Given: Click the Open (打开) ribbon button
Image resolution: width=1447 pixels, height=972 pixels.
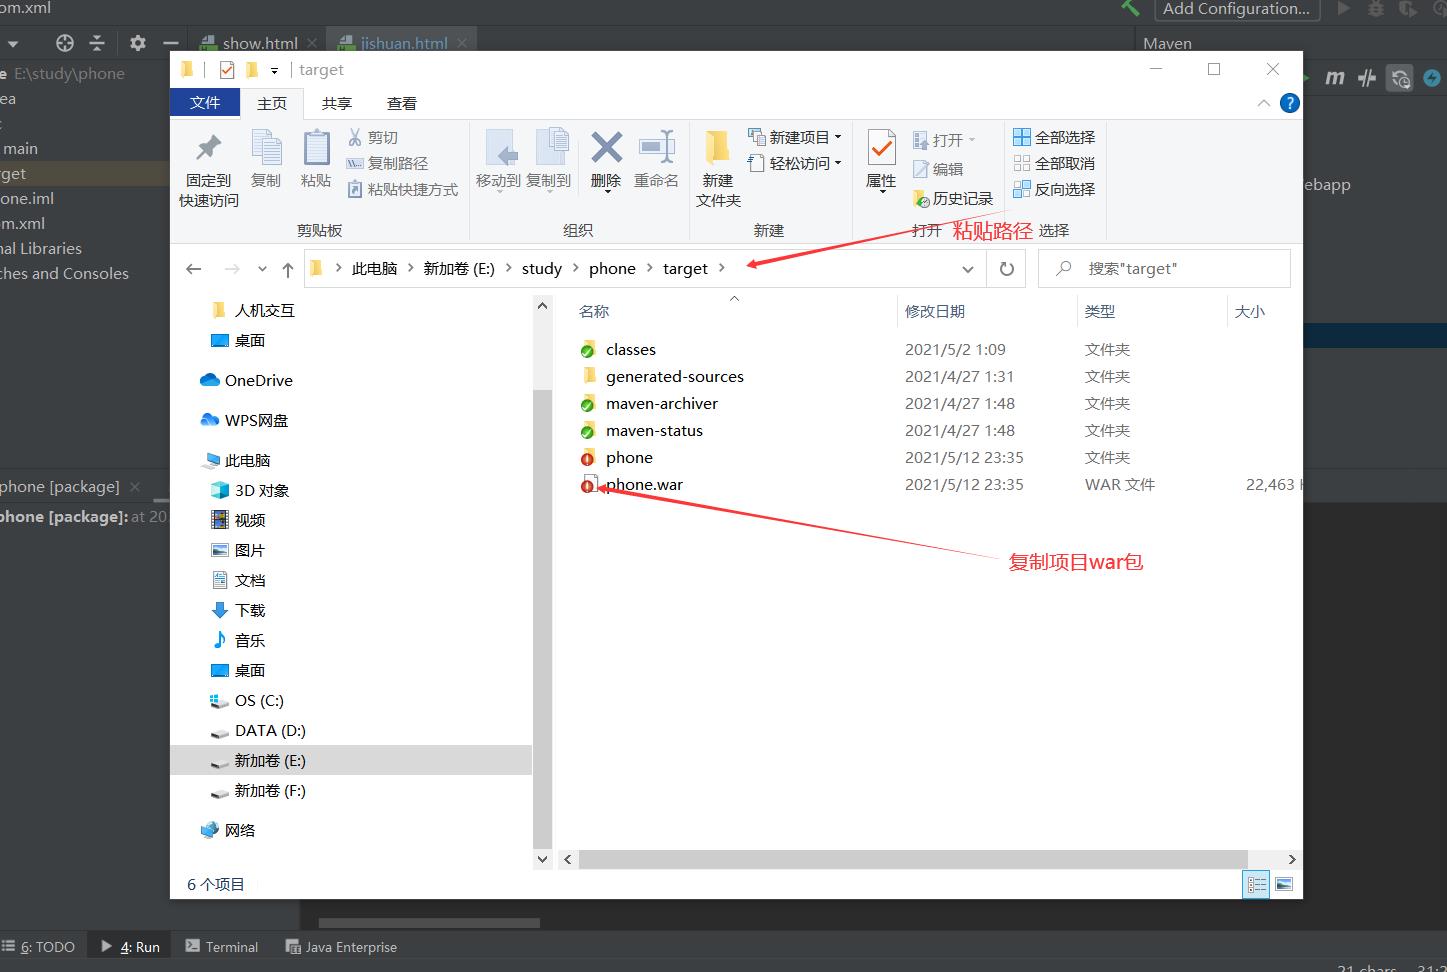Looking at the screenshot, I should pos(944,140).
